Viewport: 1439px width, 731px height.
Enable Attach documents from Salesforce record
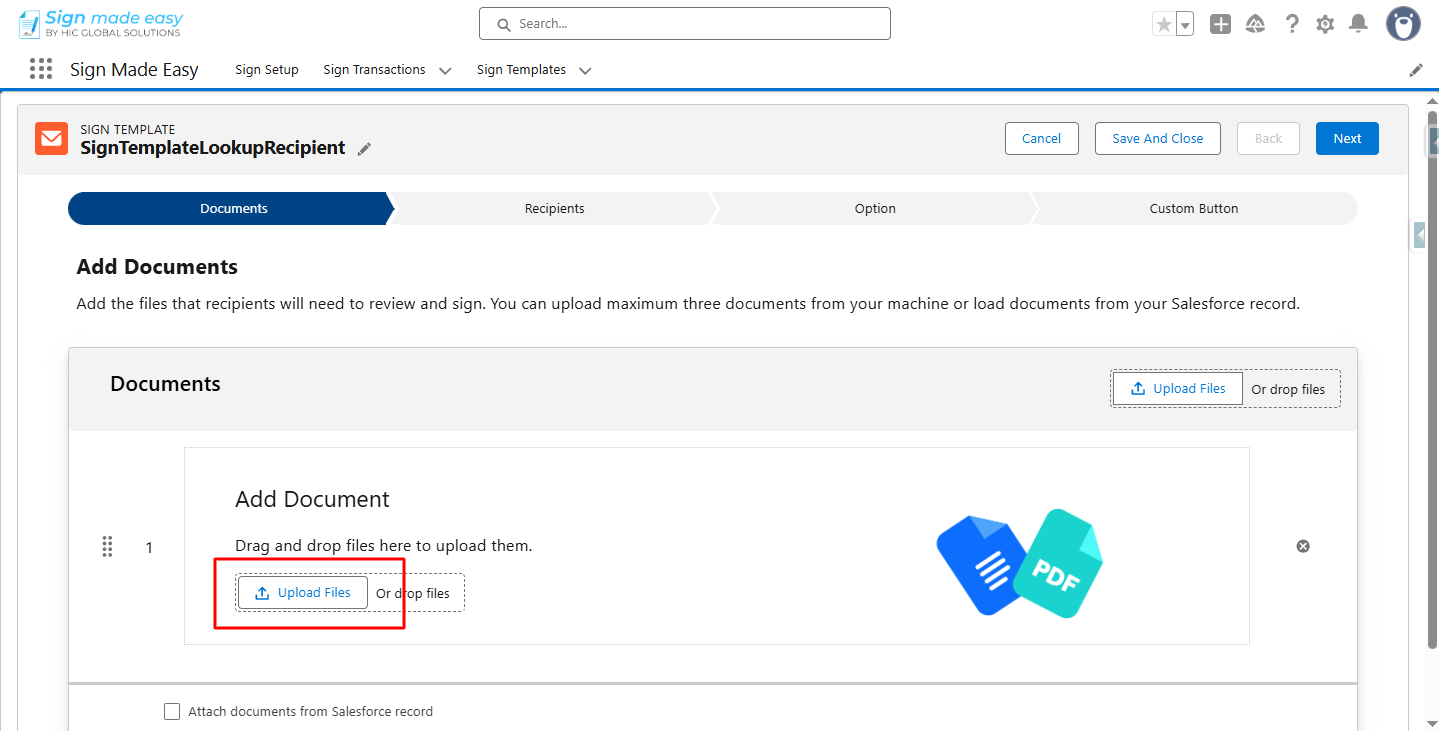click(x=172, y=712)
